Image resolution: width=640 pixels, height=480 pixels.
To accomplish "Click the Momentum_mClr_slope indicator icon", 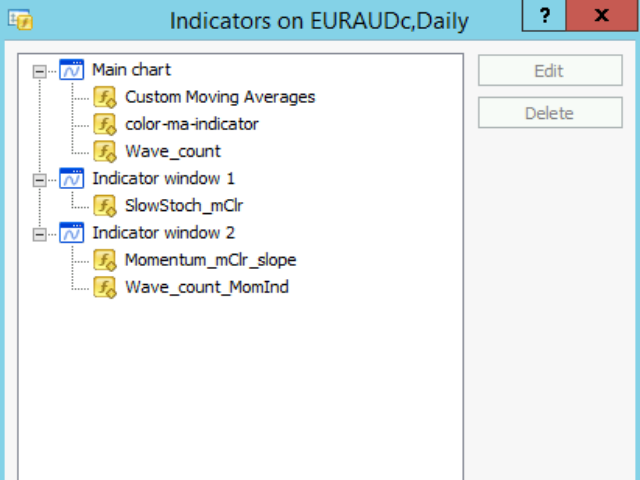I will click(x=105, y=260).
